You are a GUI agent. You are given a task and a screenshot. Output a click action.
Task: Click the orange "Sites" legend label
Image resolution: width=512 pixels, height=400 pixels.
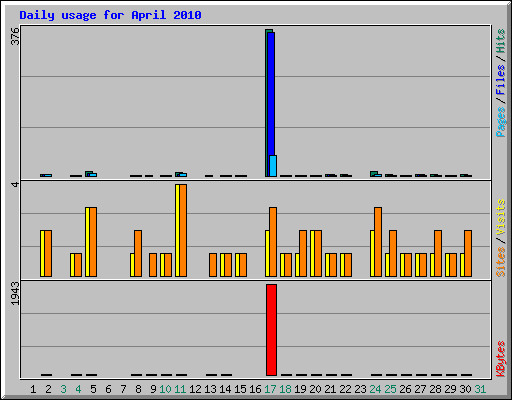501,262
